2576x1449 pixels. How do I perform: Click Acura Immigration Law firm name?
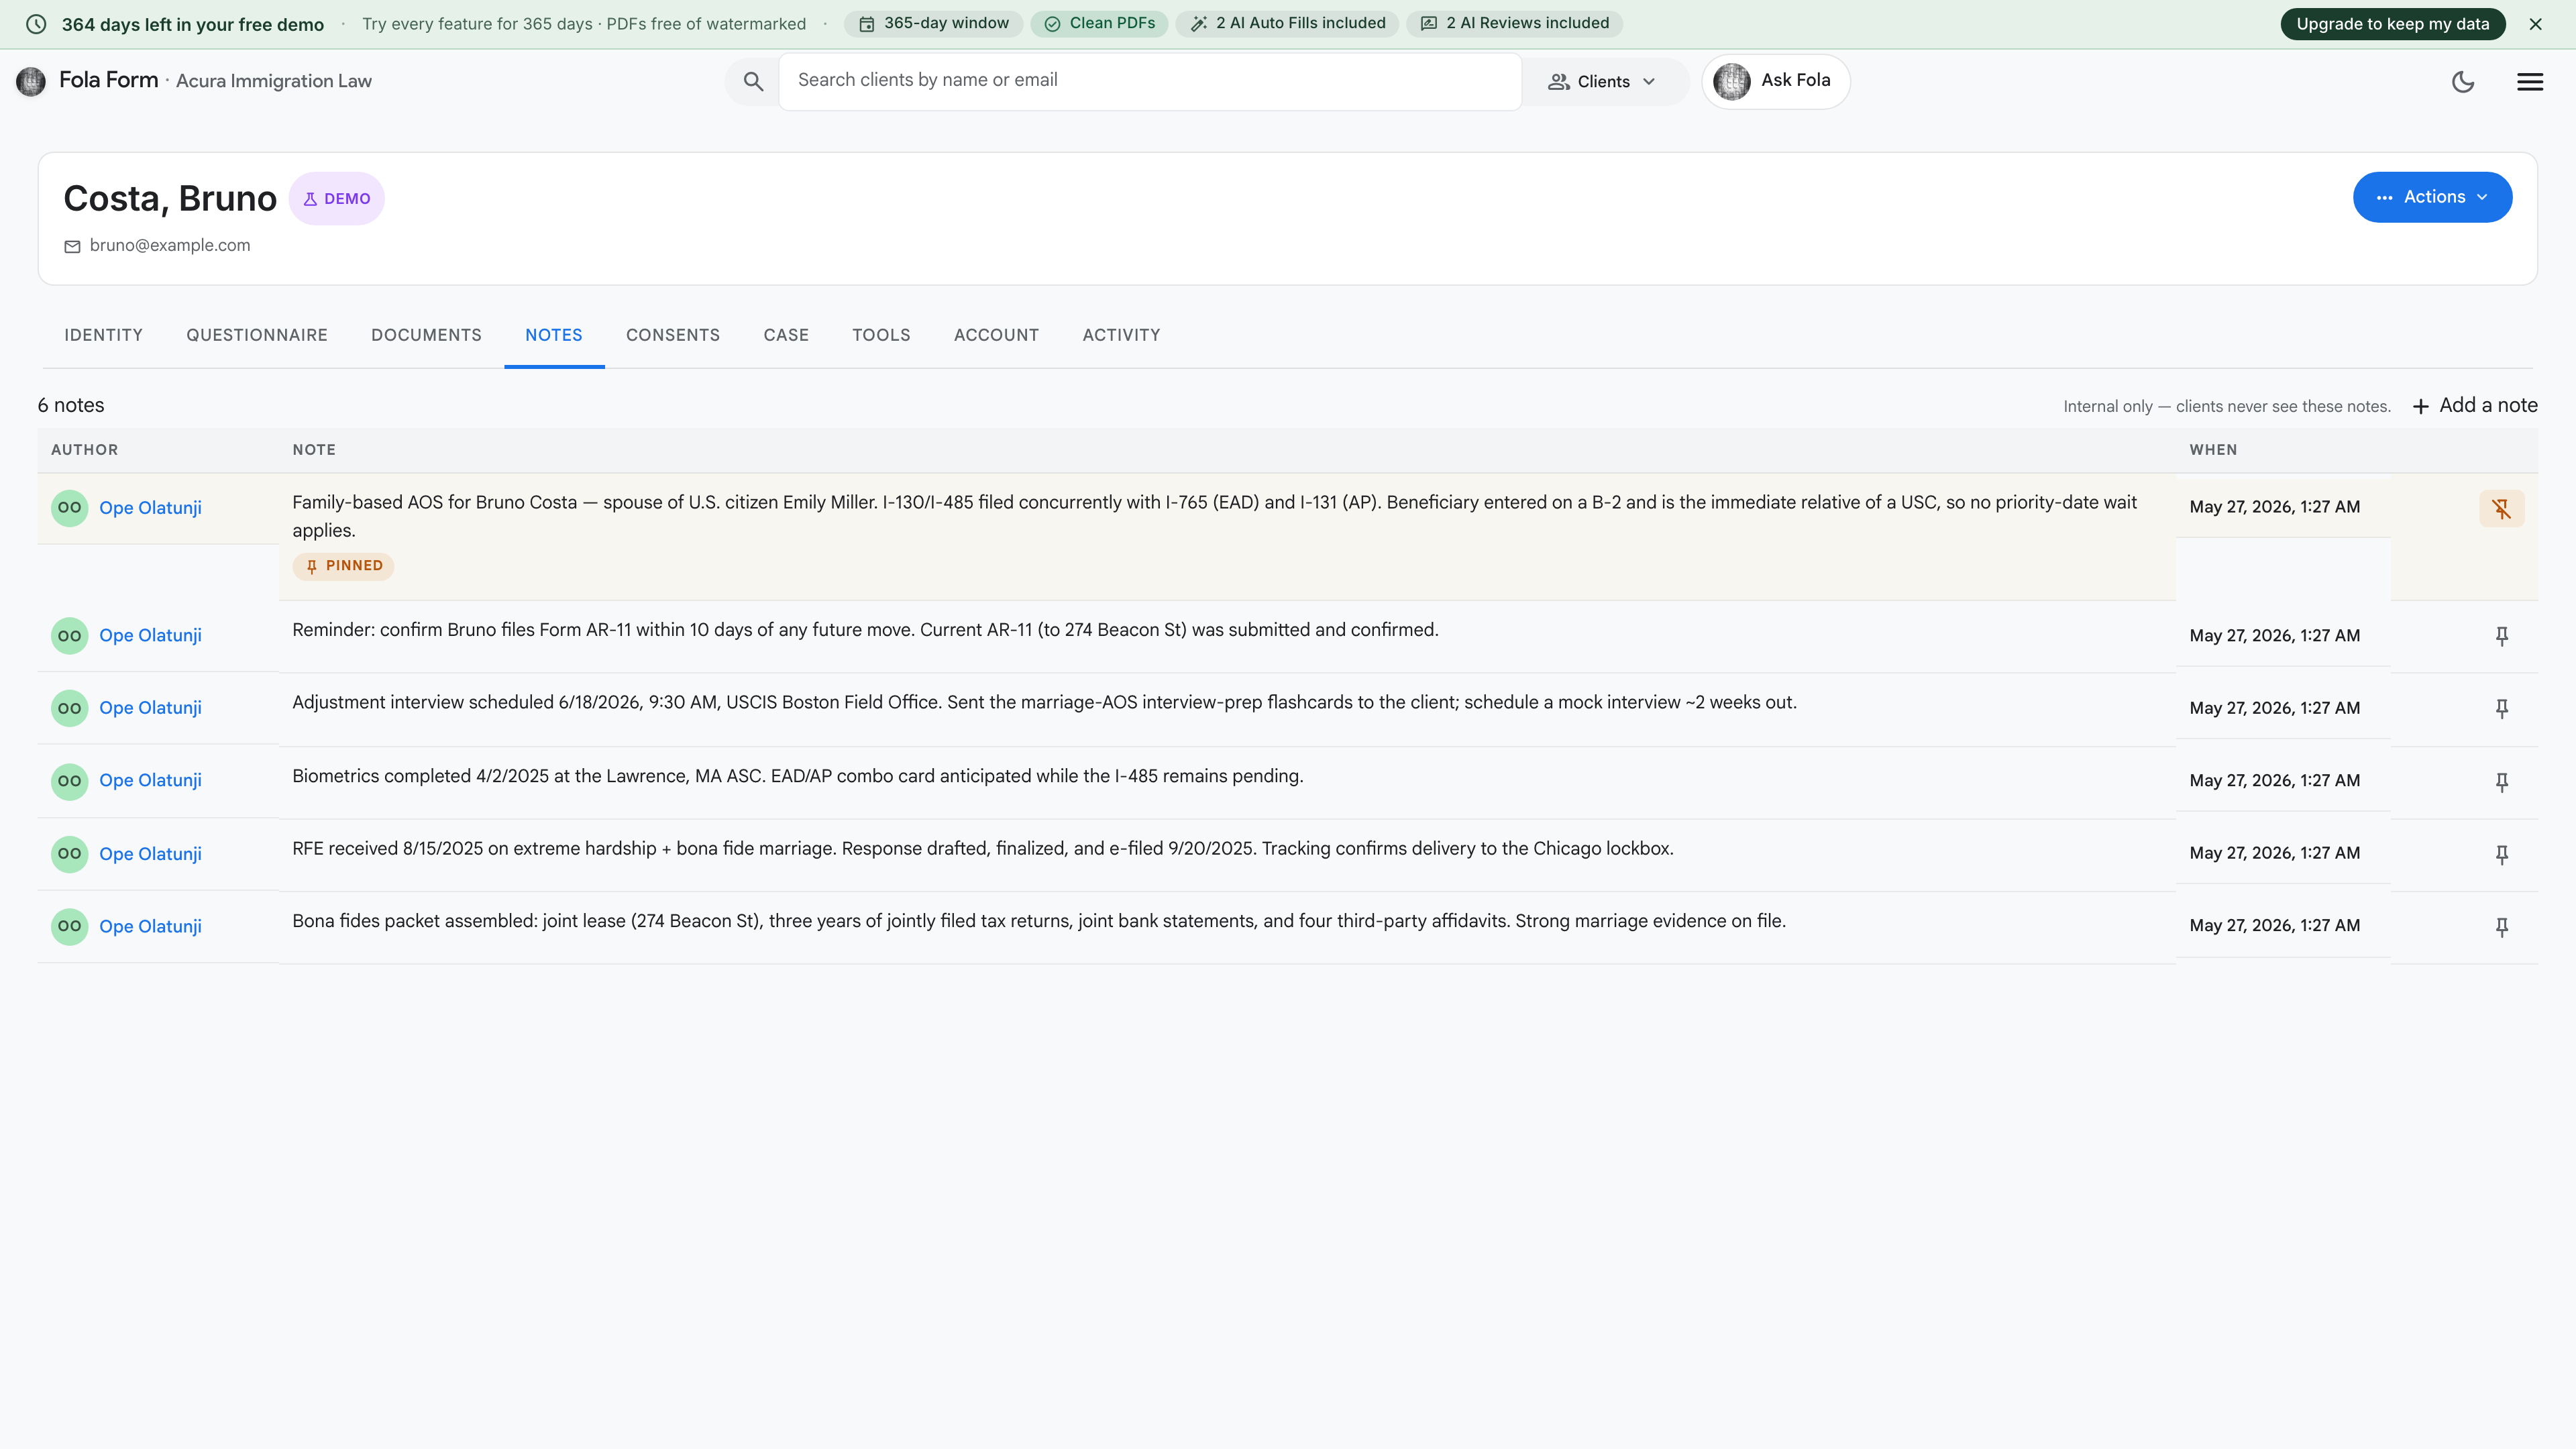coord(274,81)
